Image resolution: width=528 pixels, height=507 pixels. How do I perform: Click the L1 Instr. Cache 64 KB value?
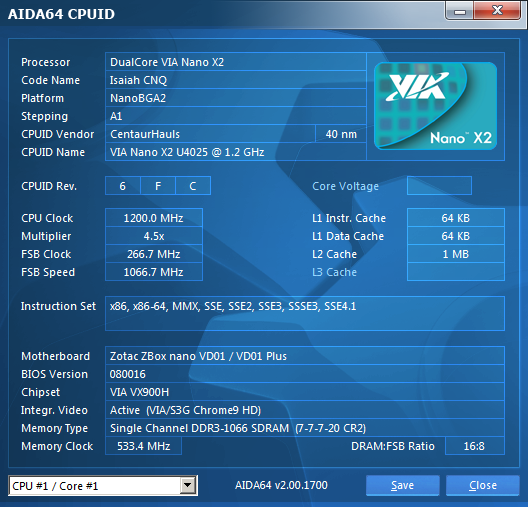456,218
